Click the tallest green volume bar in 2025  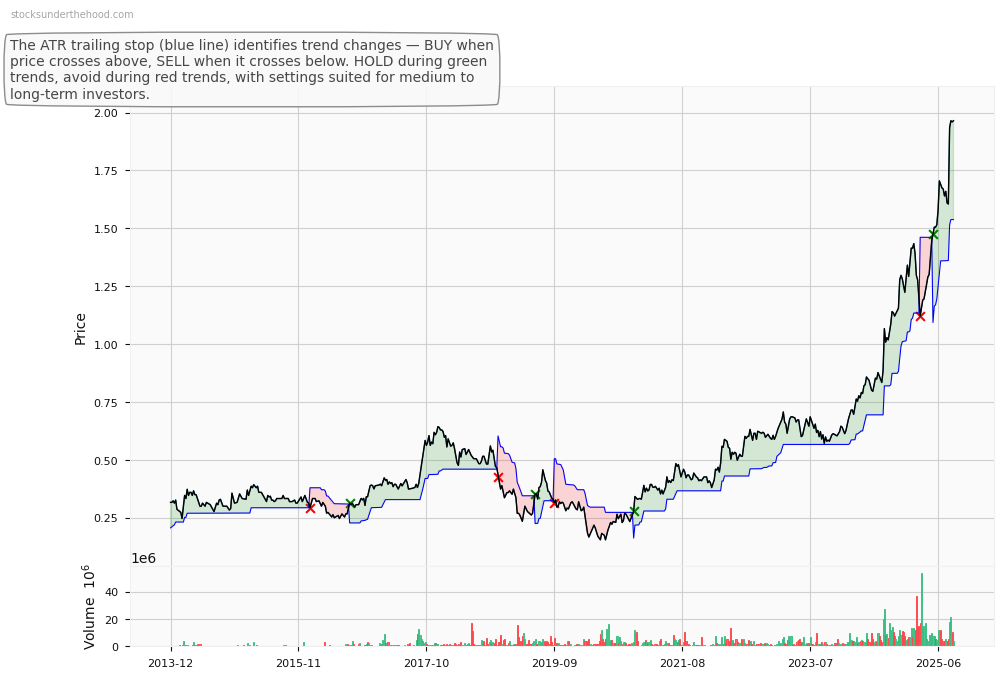point(922,609)
